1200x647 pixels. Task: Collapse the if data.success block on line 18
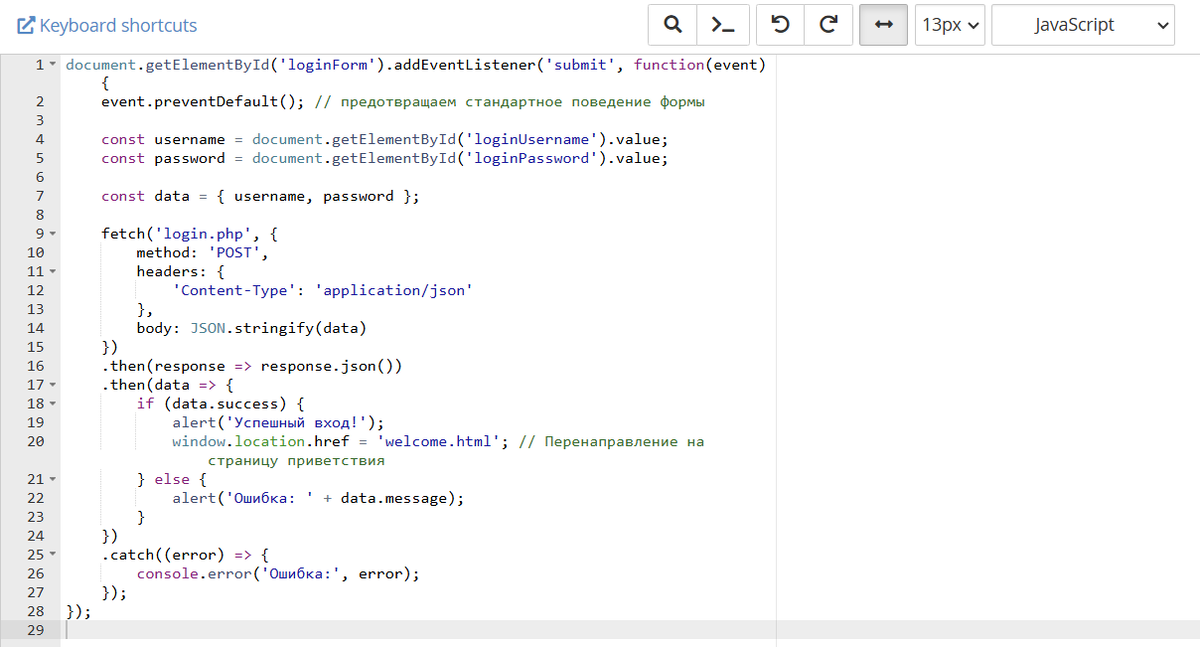point(52,403)
